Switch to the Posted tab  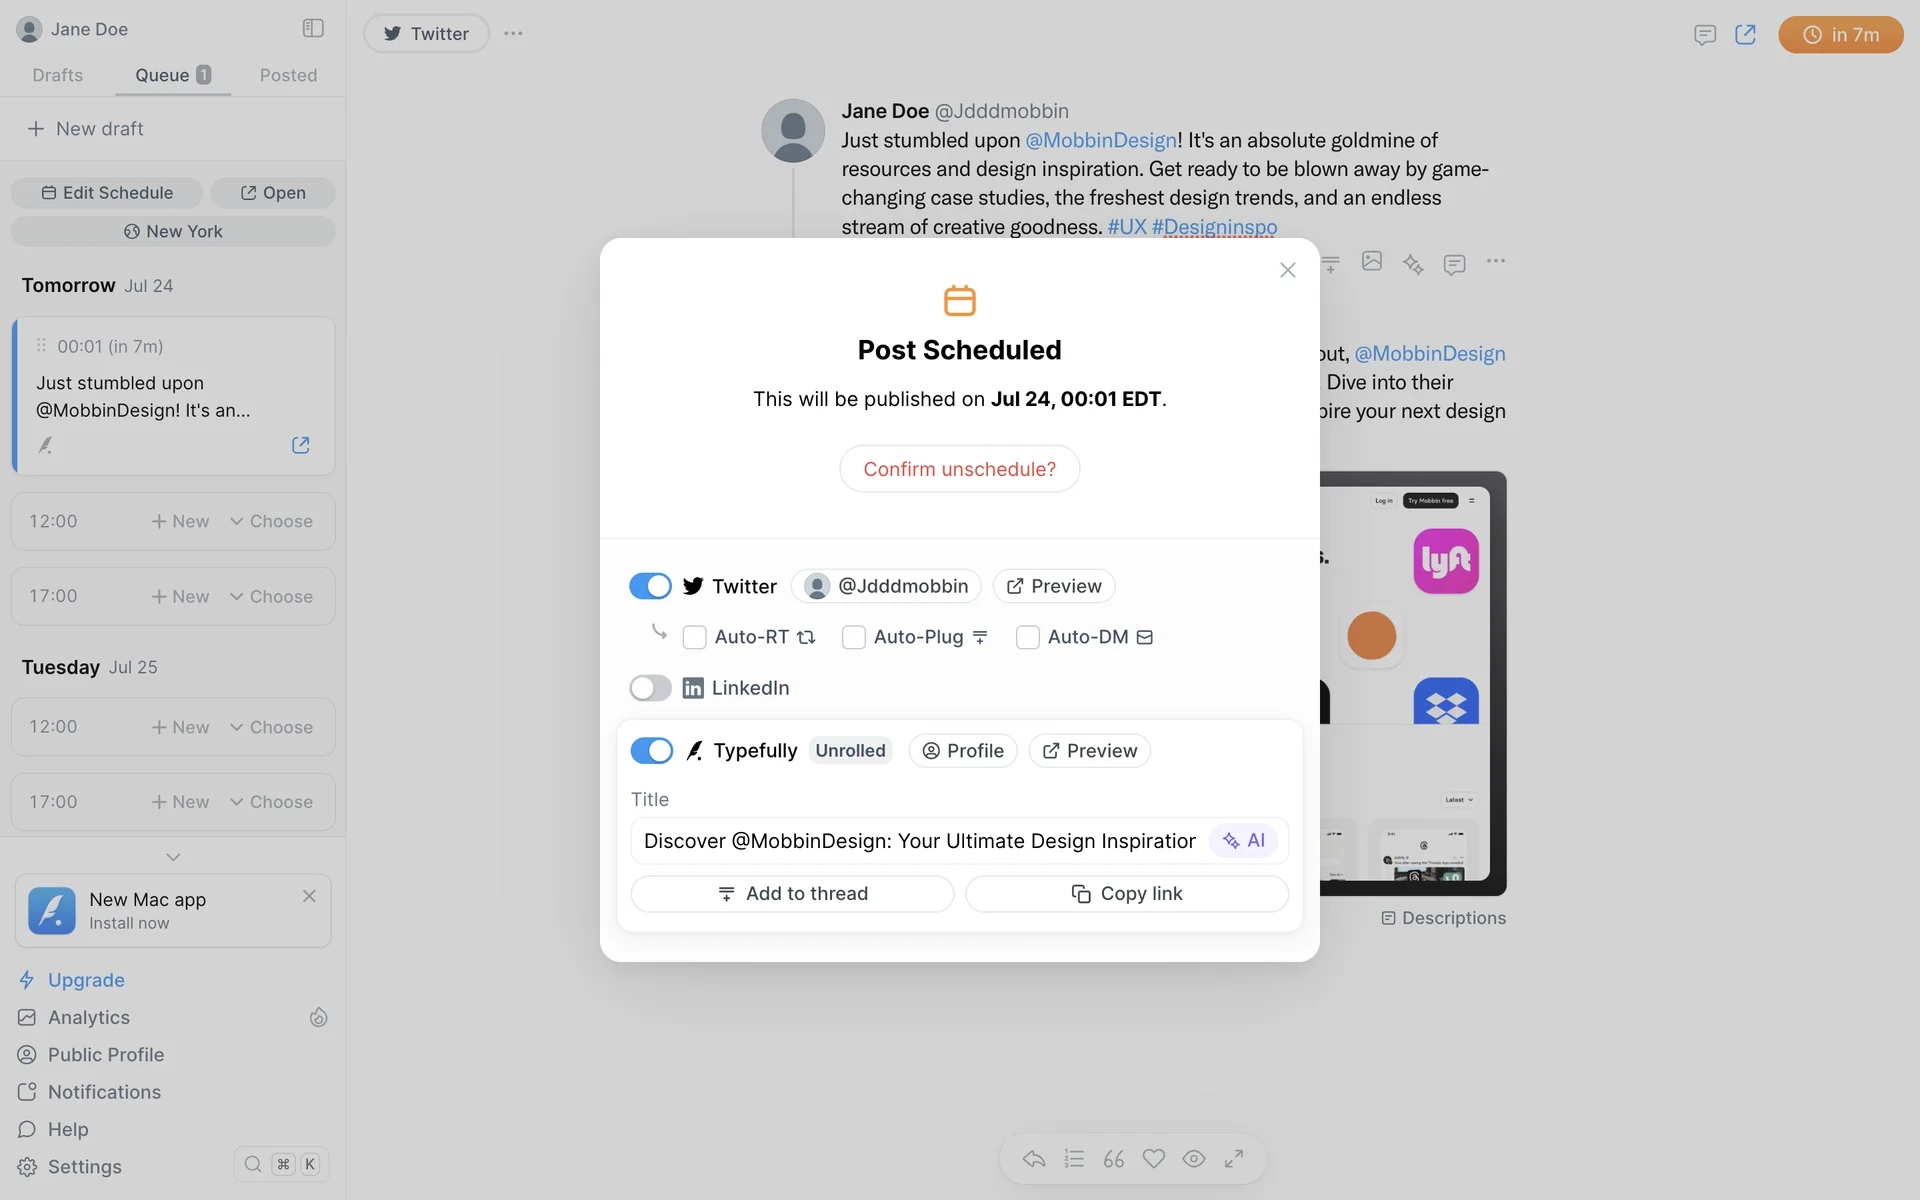tap(288, 75)
